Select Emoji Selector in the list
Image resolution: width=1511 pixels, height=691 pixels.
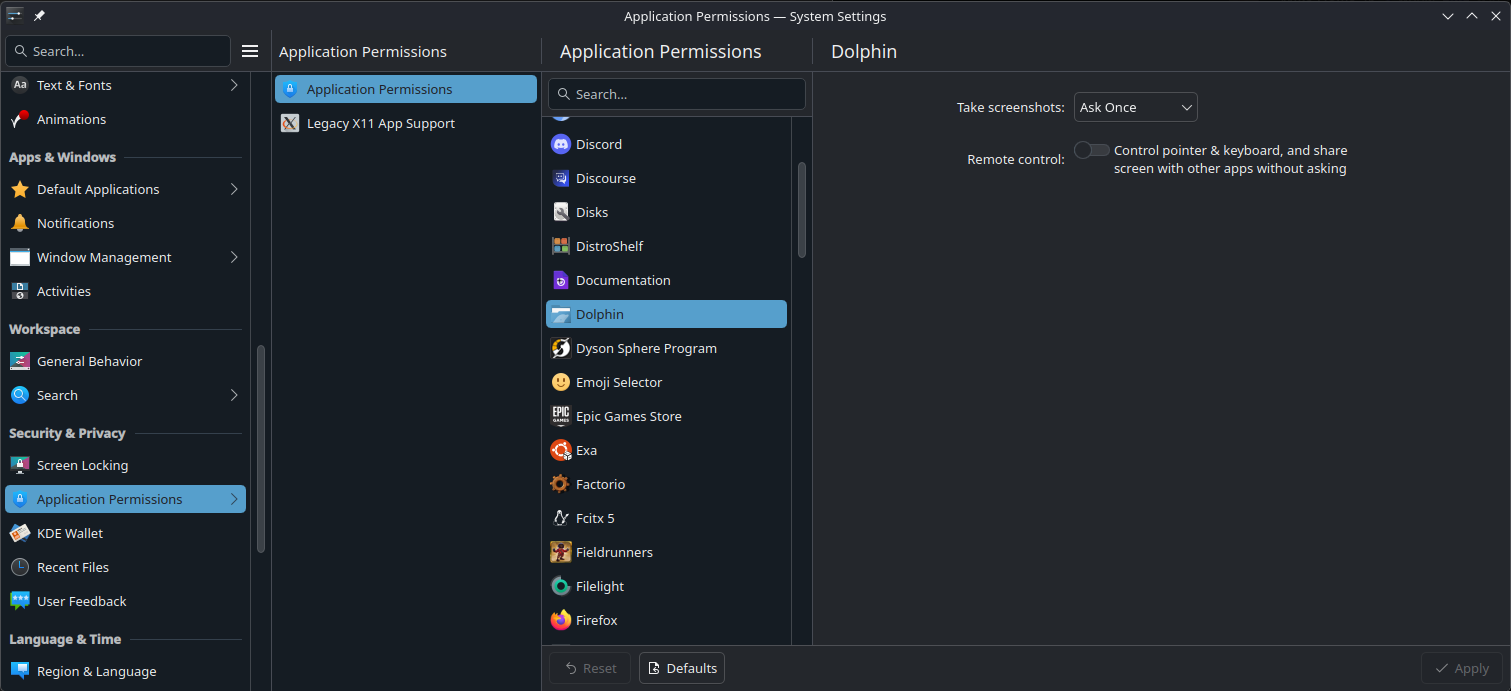click(666, 382)
